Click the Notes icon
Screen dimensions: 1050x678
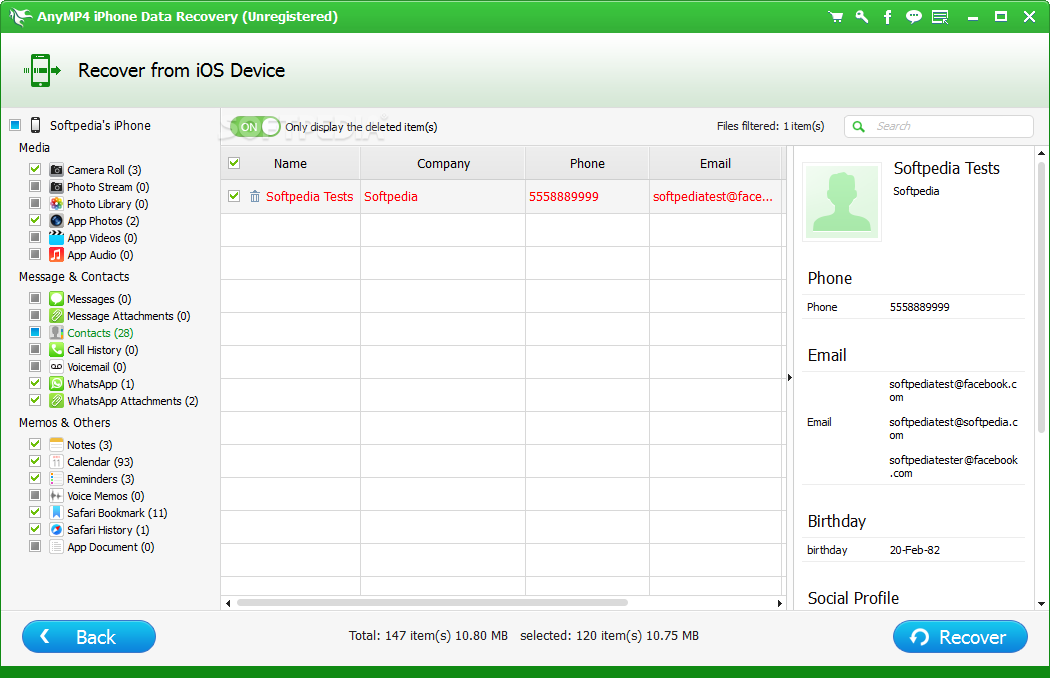(56, 445)
